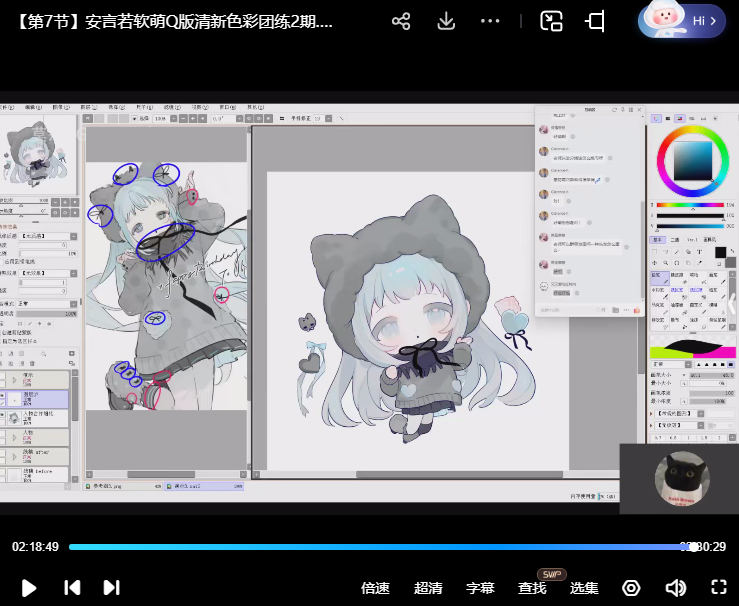Viewport: 739px width, 606px height.
Task: Click the download icon for this video
Action: [447, 21]
